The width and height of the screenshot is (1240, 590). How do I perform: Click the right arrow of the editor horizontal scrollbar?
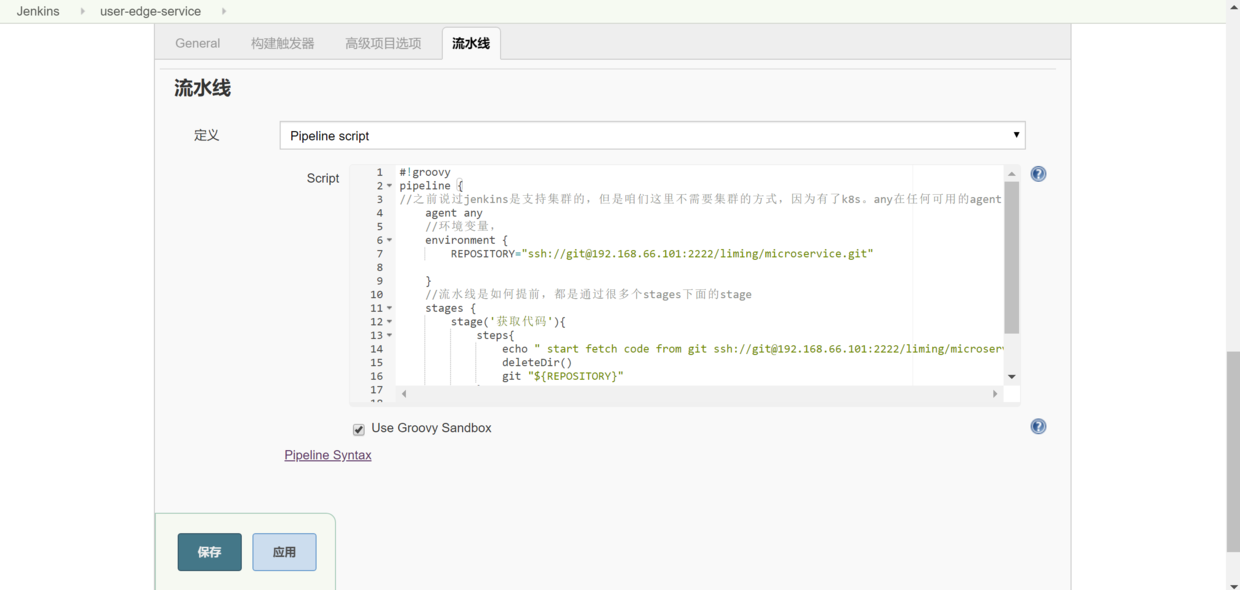[x=994, y=393]
